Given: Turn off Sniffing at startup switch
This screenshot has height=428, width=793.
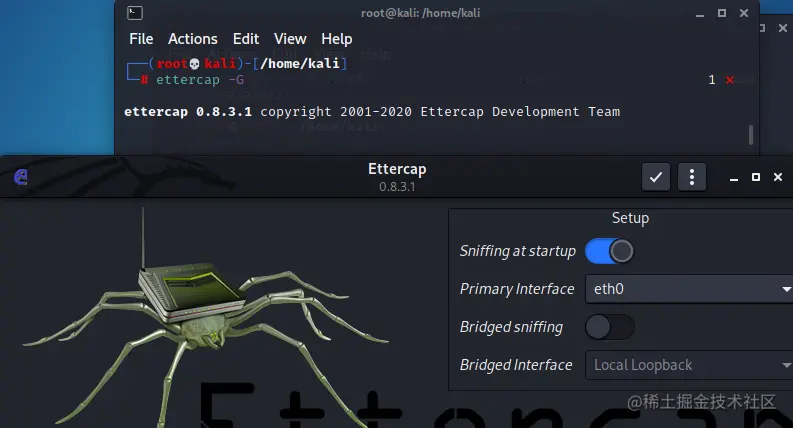Looking at the screenshot, I should 609,251.
